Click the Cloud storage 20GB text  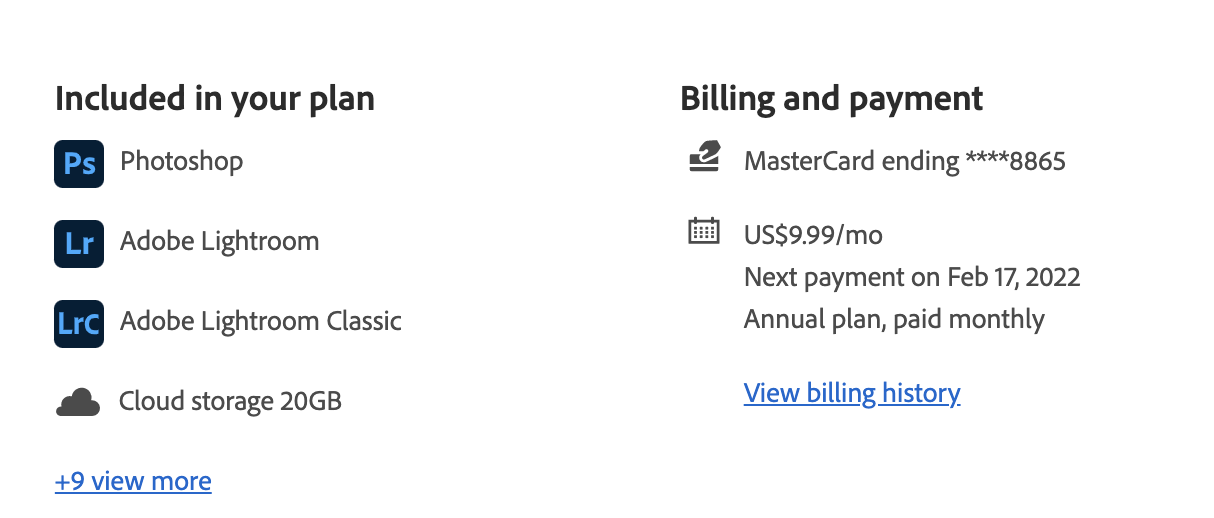click(230, 401)
